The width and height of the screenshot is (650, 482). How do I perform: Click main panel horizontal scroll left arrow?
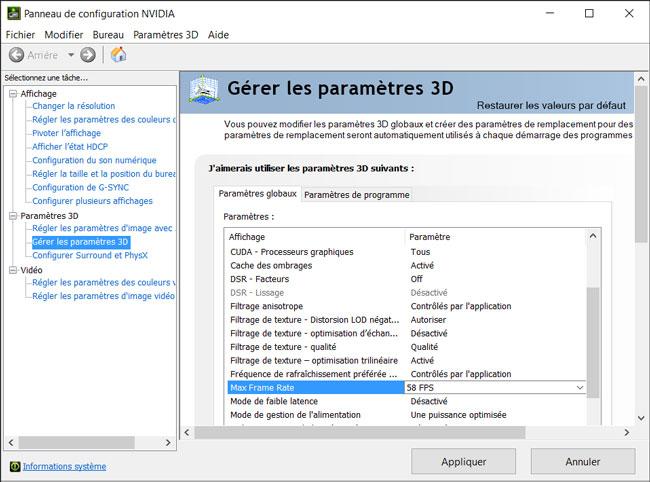187,433
